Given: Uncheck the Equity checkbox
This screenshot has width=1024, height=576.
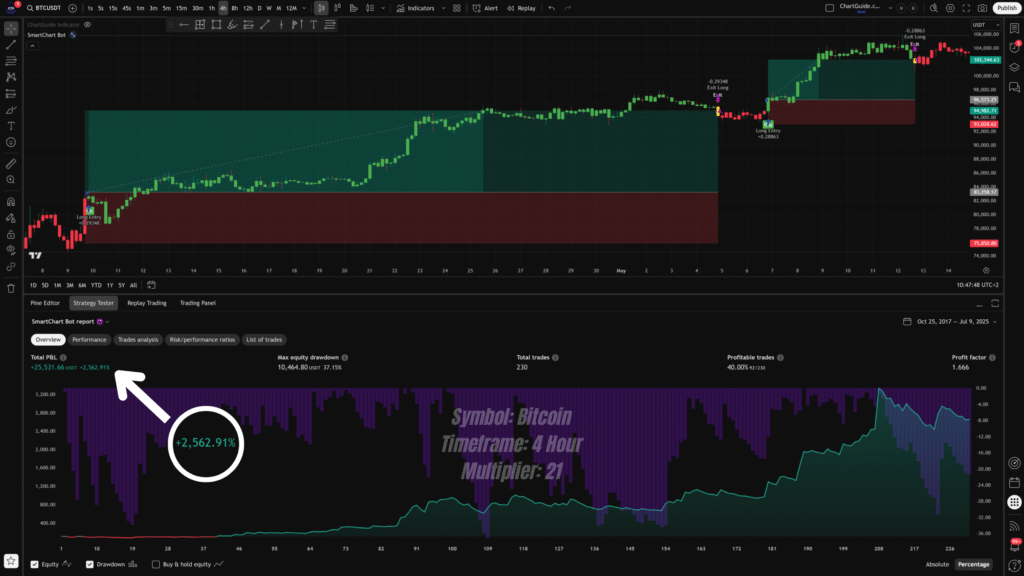Looking at the screenshot, I should pyautogui.click(x=35, y=564).
